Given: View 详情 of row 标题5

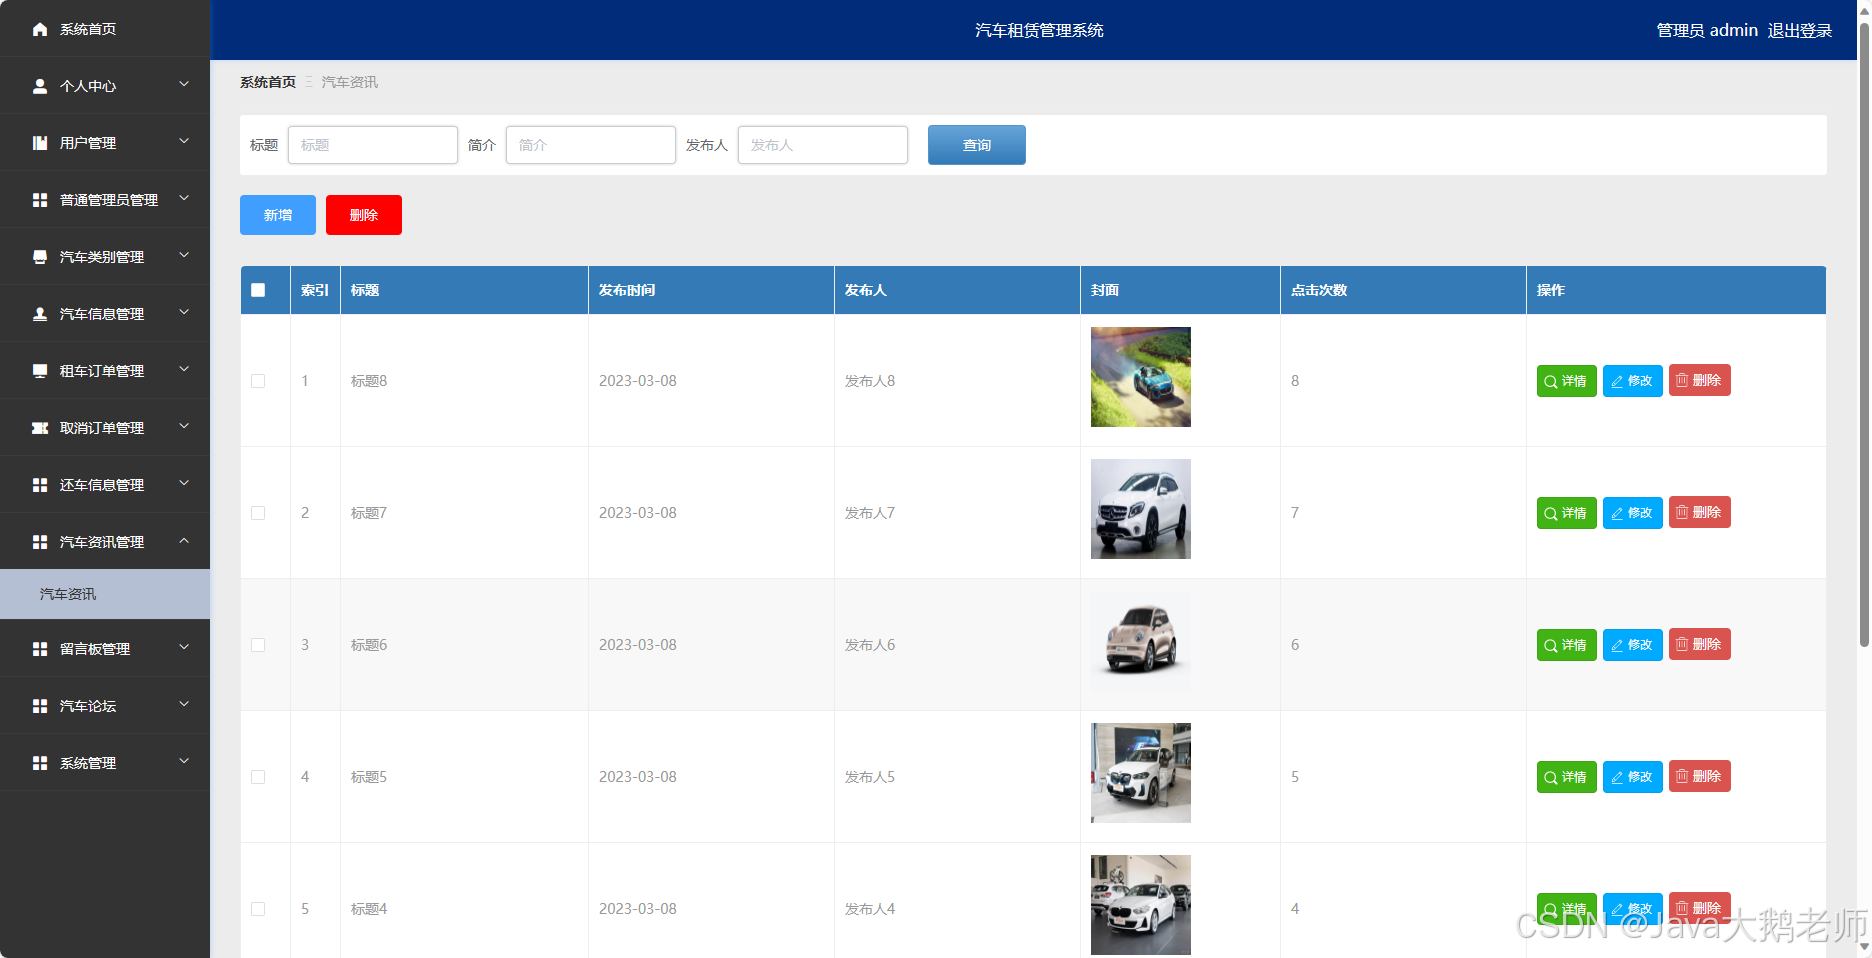Looking at the screenshot, I should (1566, 777).
